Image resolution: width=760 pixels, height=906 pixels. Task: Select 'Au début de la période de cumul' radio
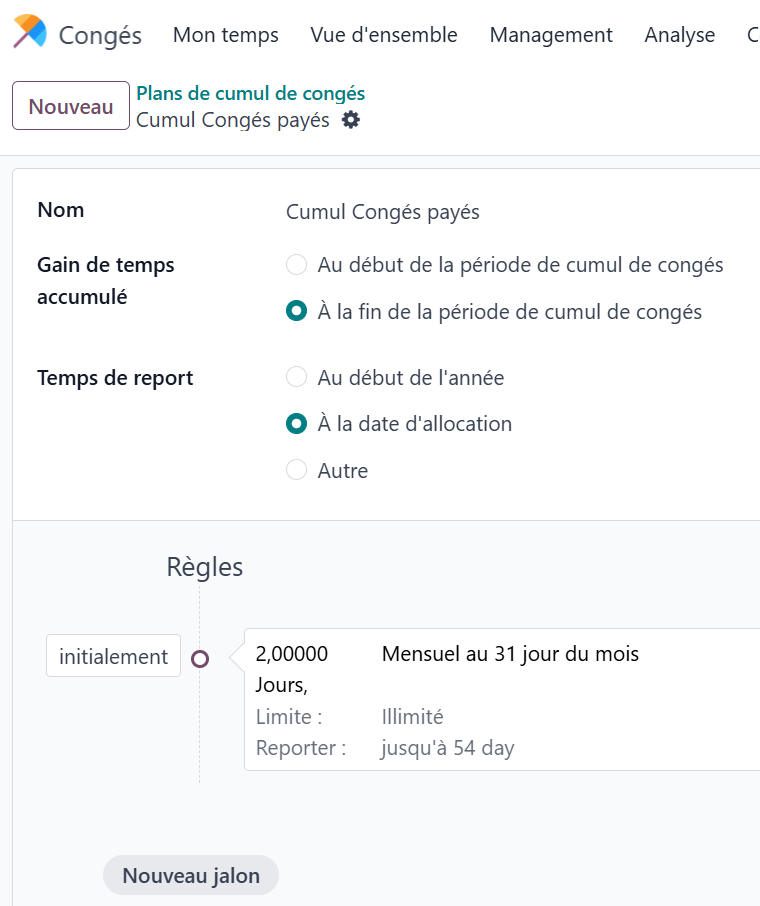[x=296, y=265]
